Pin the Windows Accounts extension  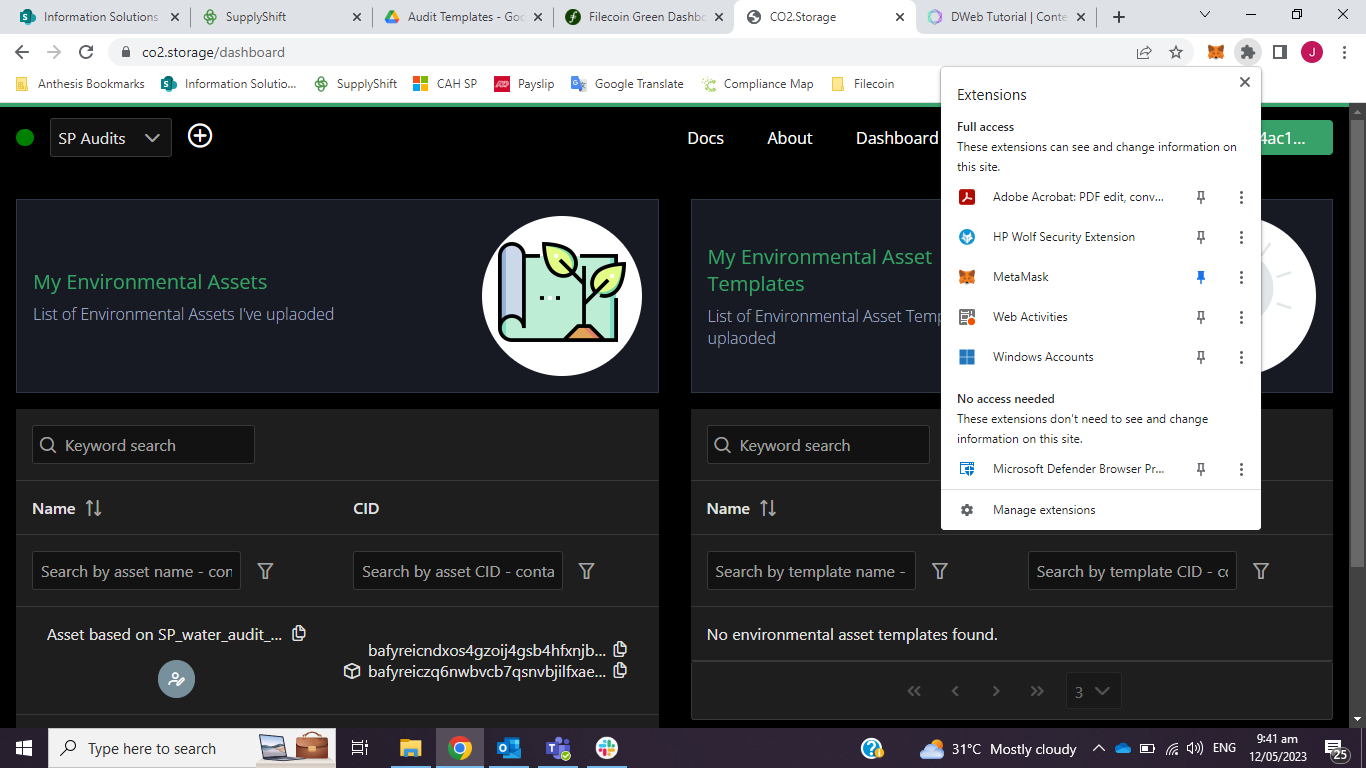tap(1200, 357)
